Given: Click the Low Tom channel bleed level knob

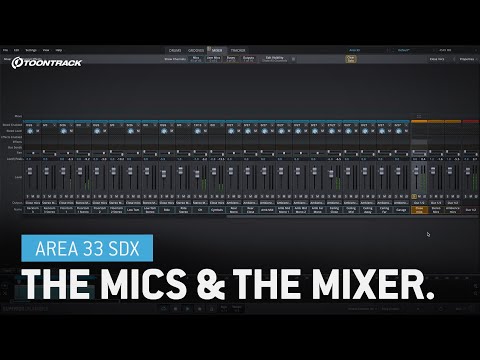Looking at the screenshot, I should click(130, 131).
